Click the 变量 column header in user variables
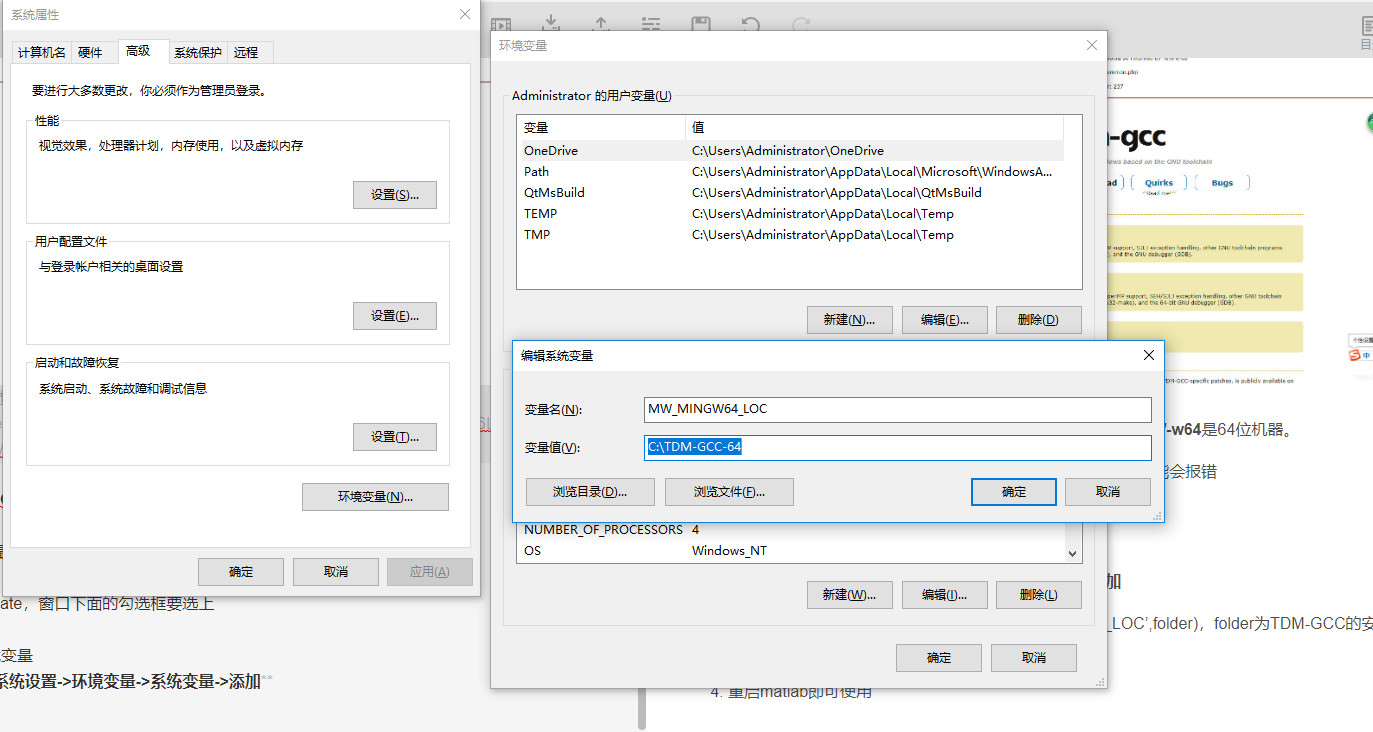This screenshot has height=732, width=1373. click(x=601, y=128)
